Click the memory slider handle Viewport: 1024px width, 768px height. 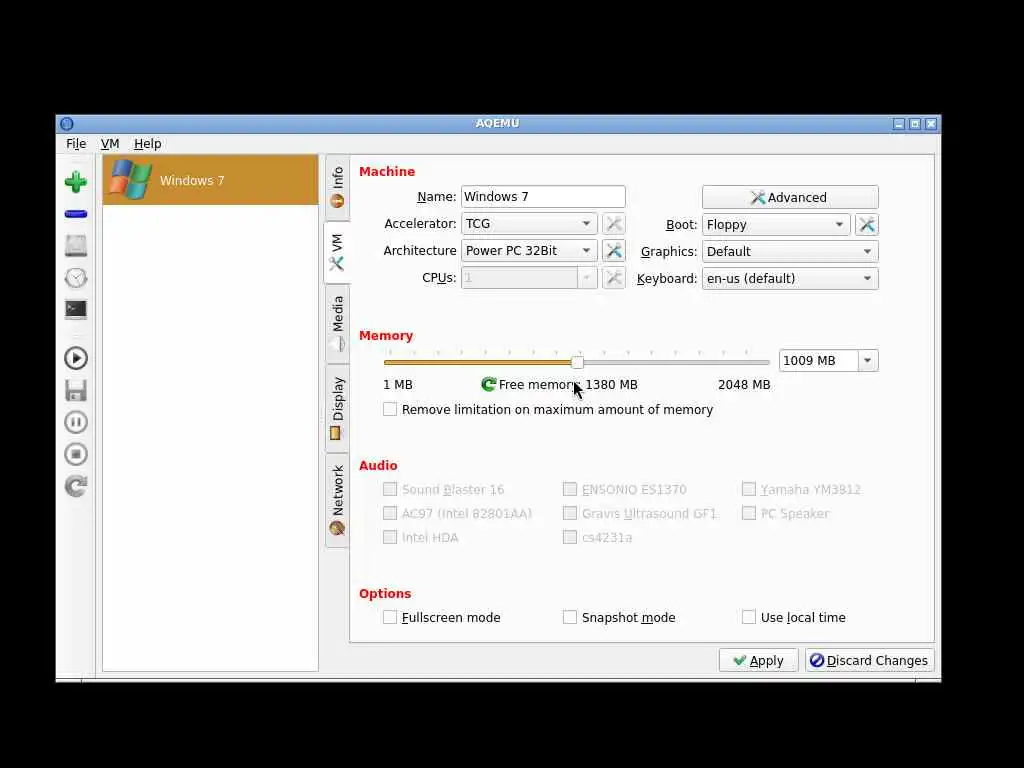pyautogui.click(x=577, y=362)
